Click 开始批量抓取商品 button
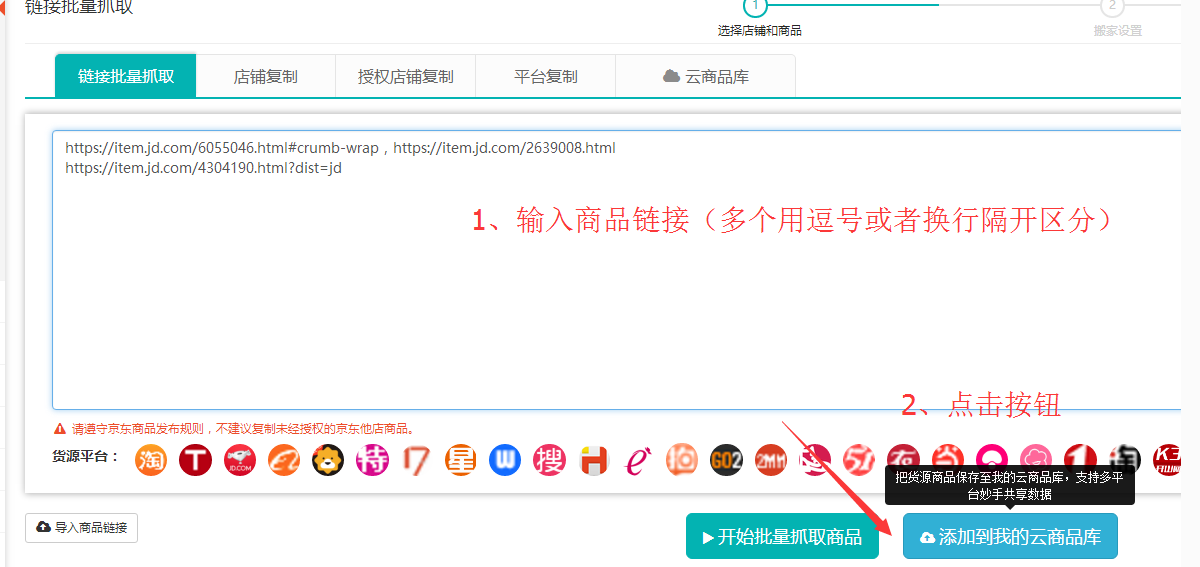This screenshot has width=1200, height=567. 782,537
